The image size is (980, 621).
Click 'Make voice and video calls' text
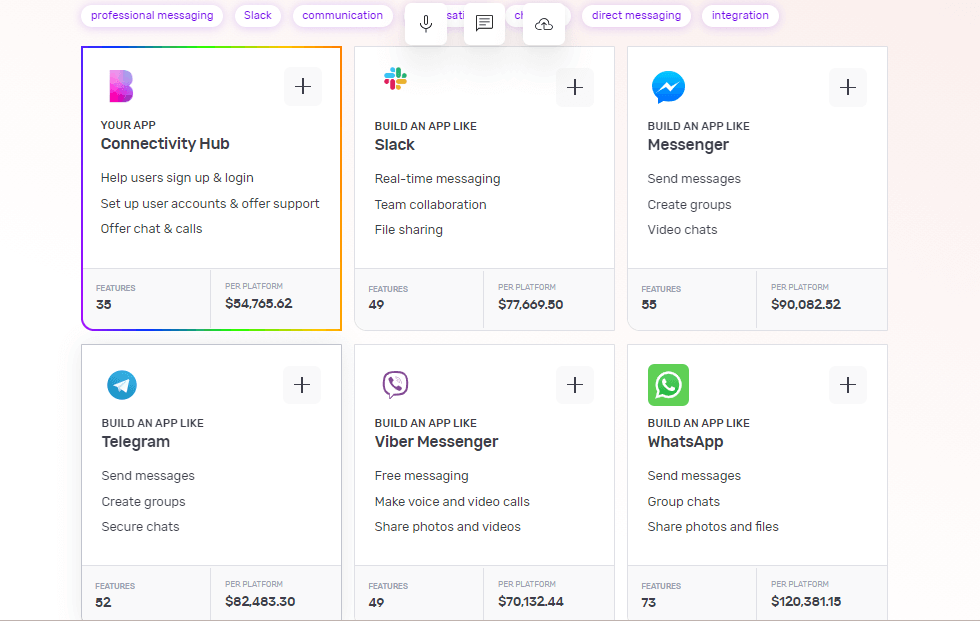[452, 502]
